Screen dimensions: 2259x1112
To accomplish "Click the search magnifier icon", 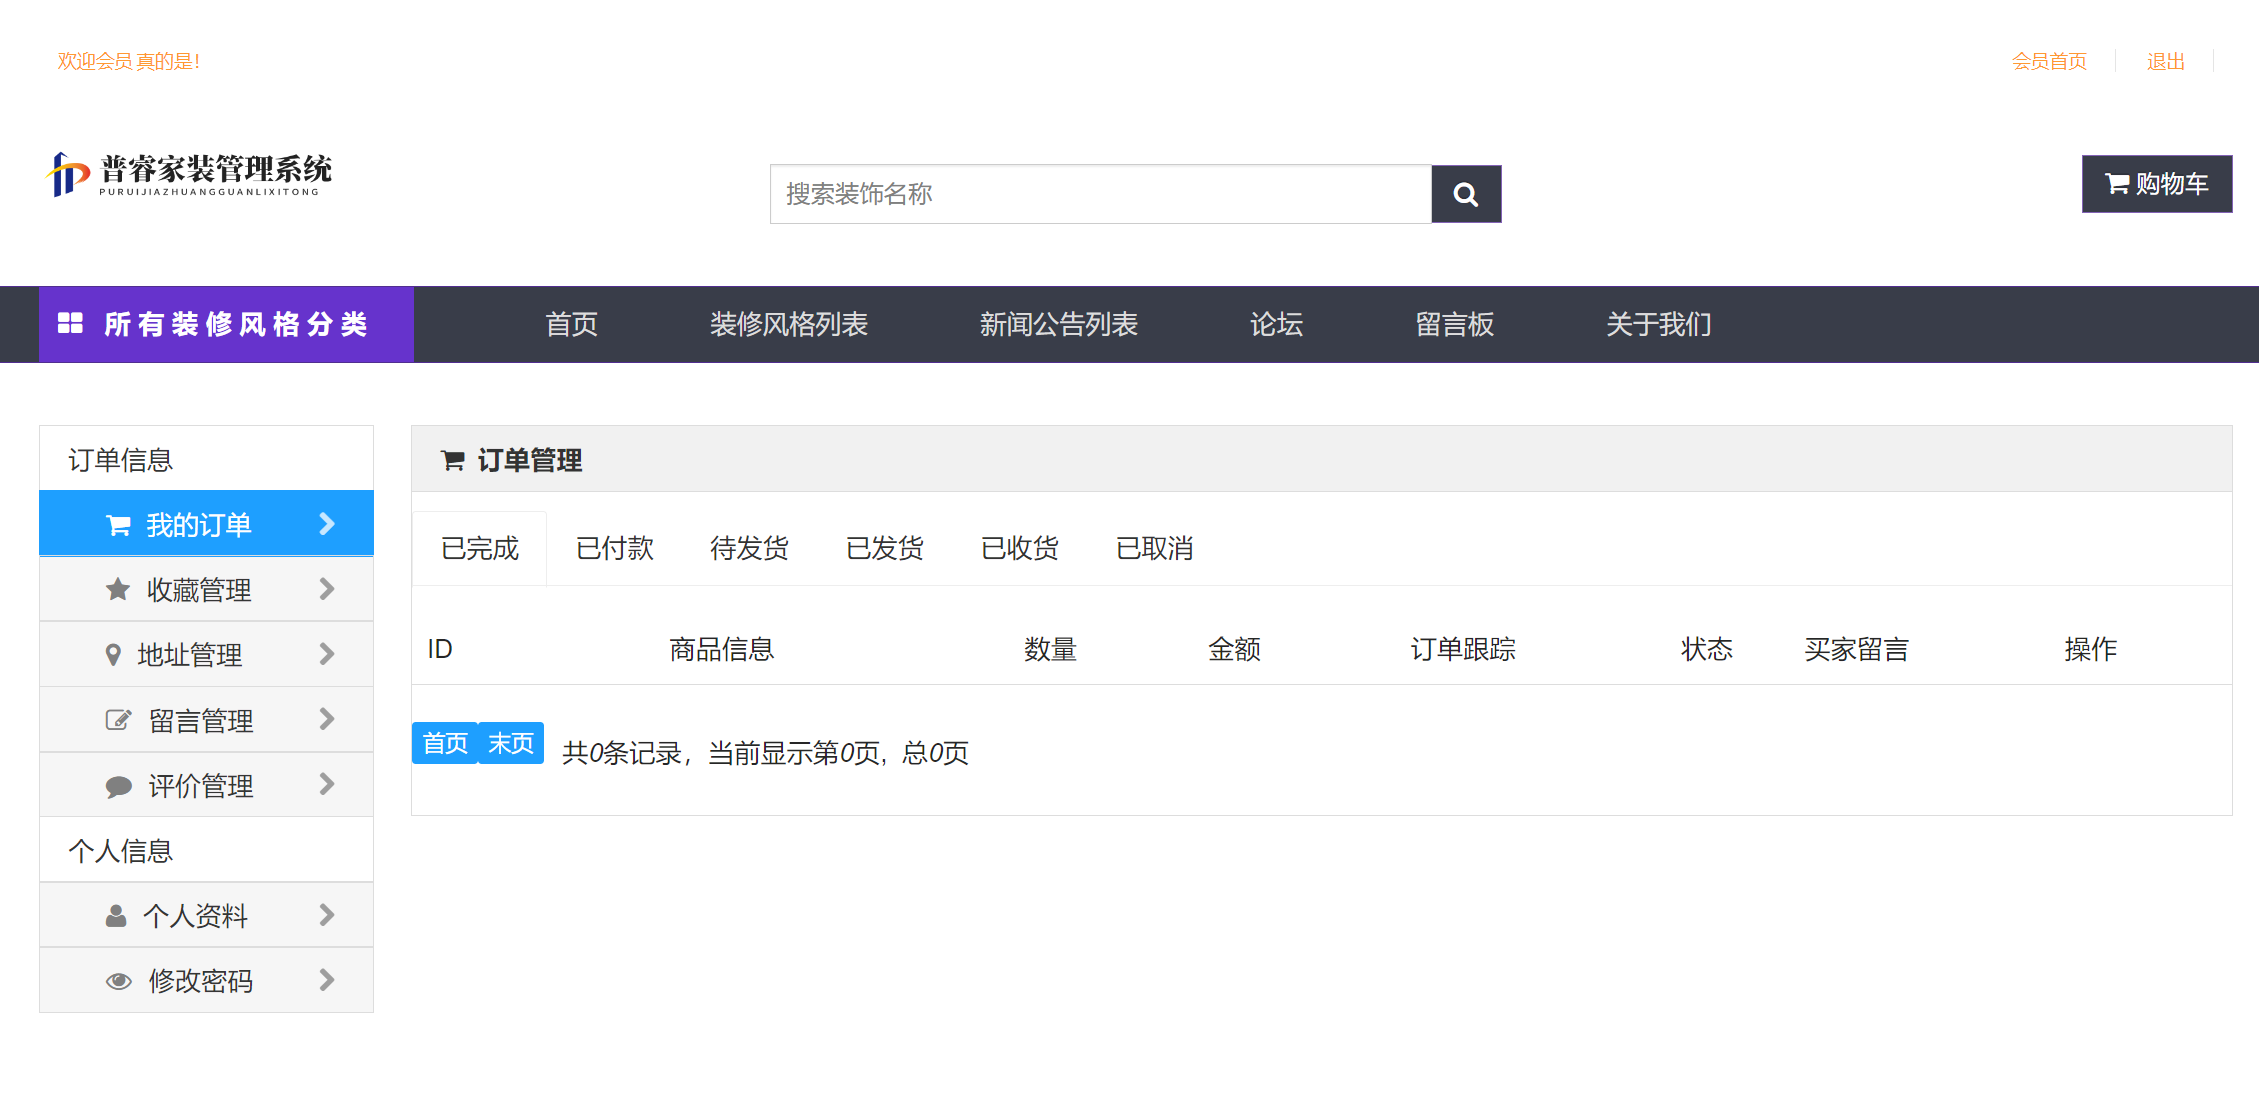I will click(1466, 193).
